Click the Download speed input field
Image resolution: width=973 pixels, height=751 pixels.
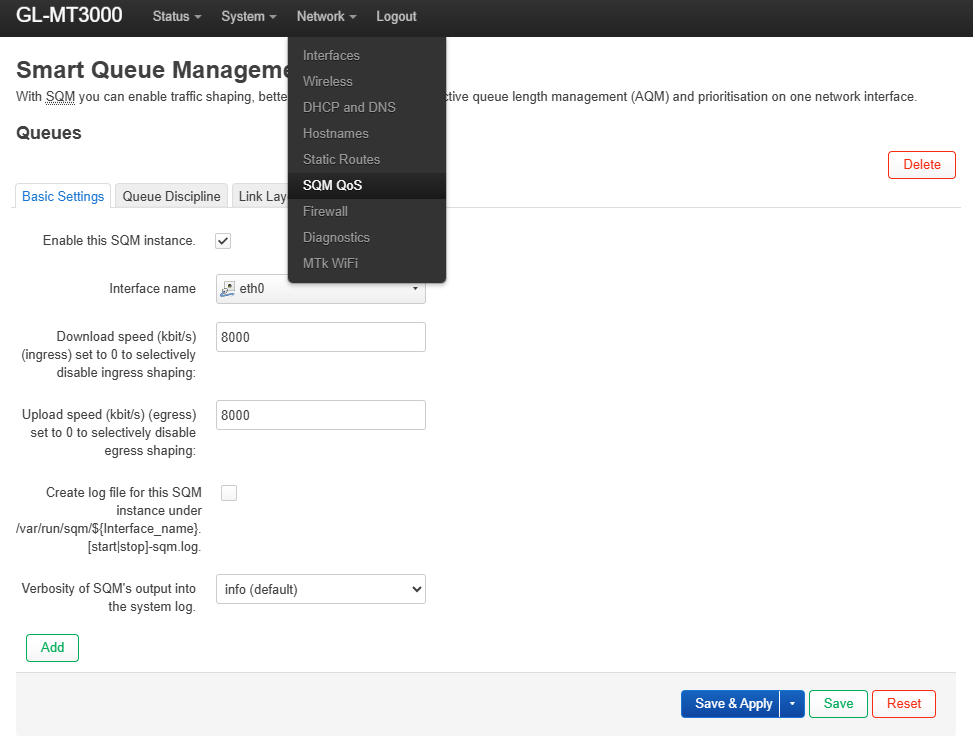pyautogui.click(x=320, y=337)
